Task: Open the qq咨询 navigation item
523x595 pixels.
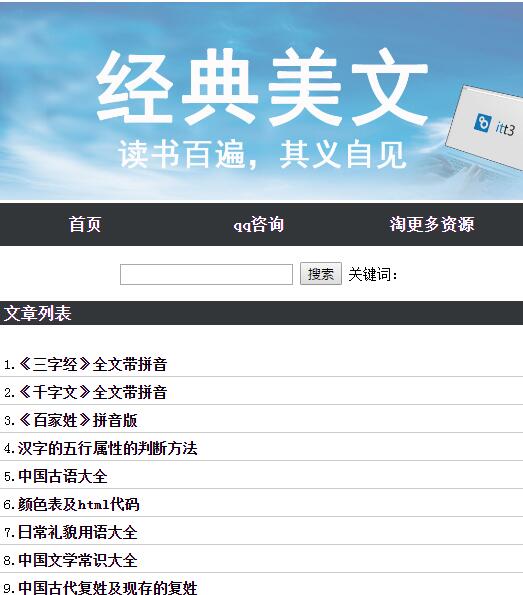Action: [259, 224]
